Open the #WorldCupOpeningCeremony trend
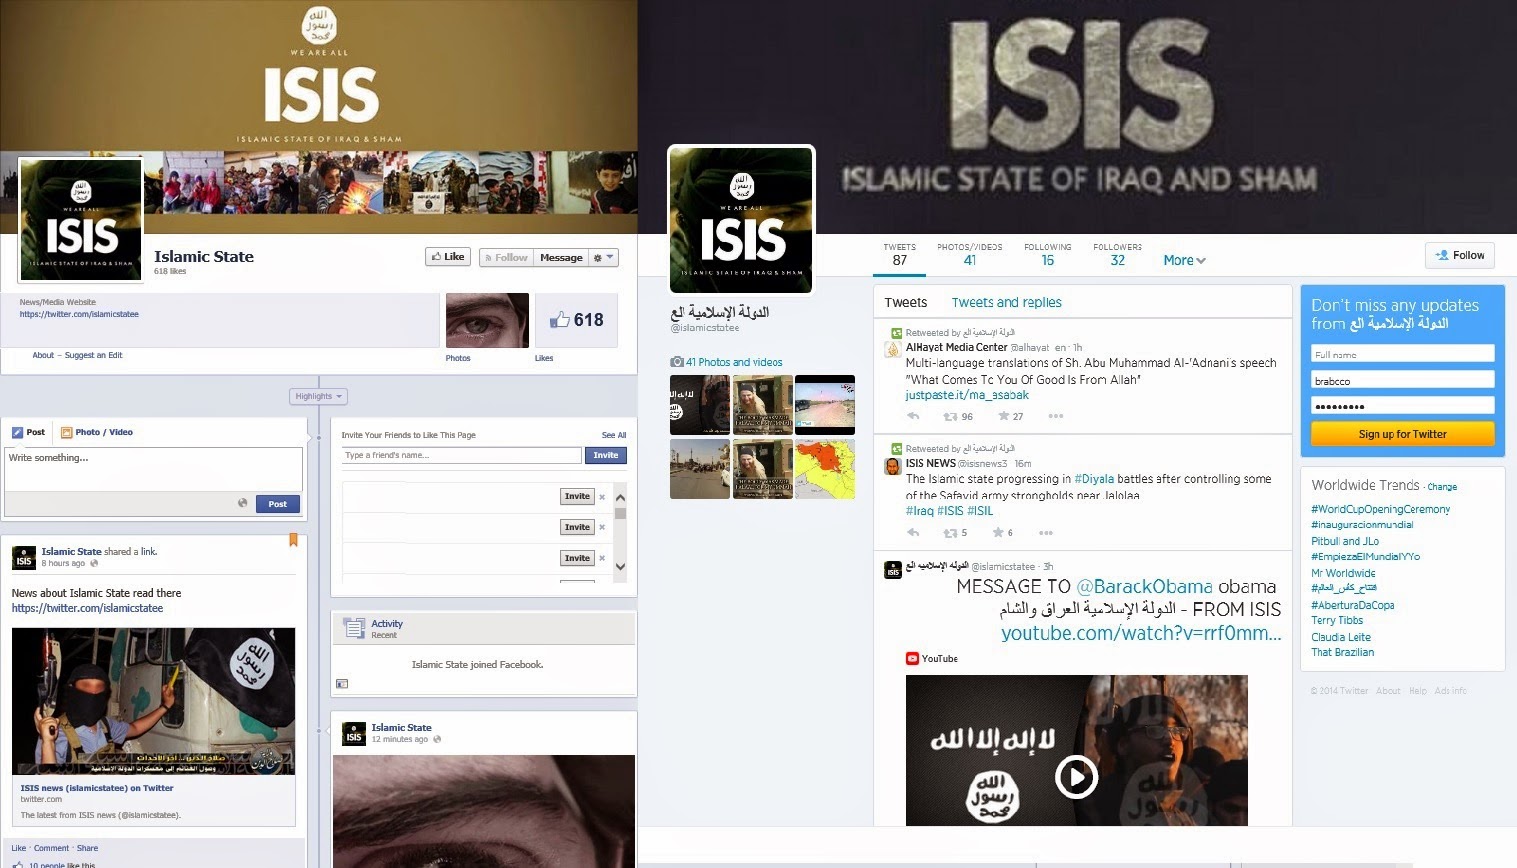The height and width of the screenshot is (868, 1517). pos(1381,509)
